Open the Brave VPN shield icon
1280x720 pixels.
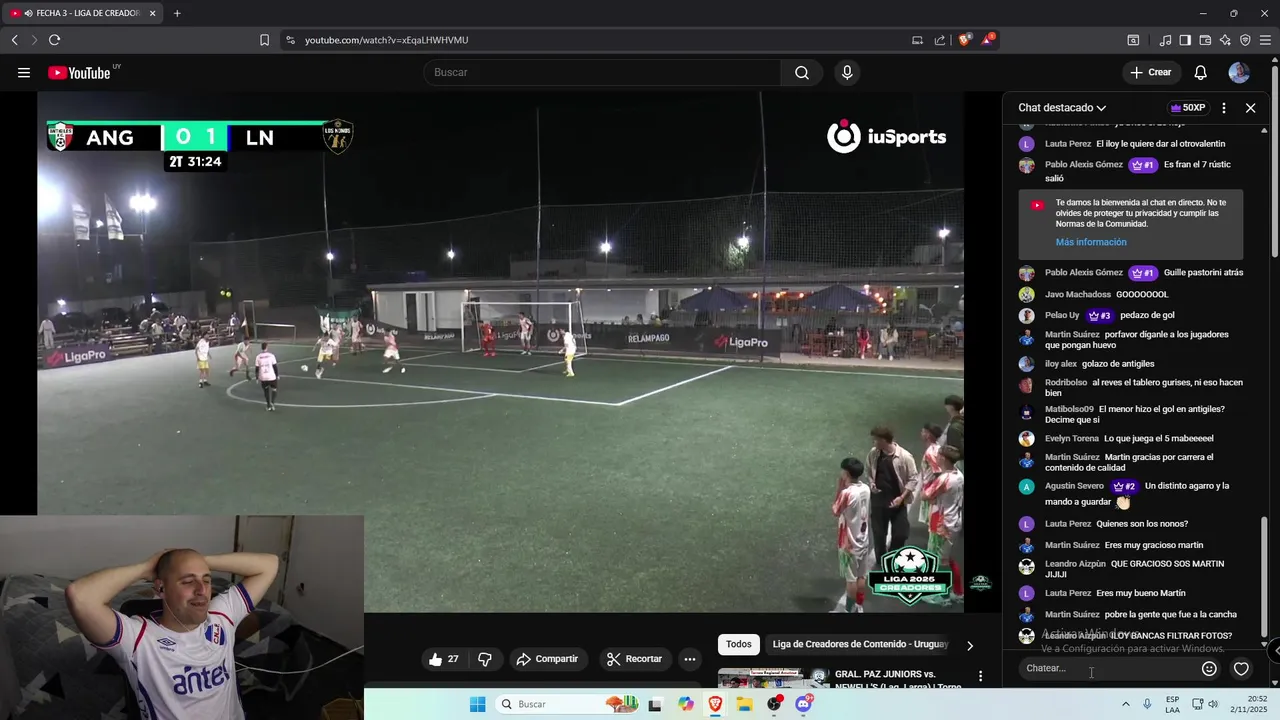coord(1245,40)
